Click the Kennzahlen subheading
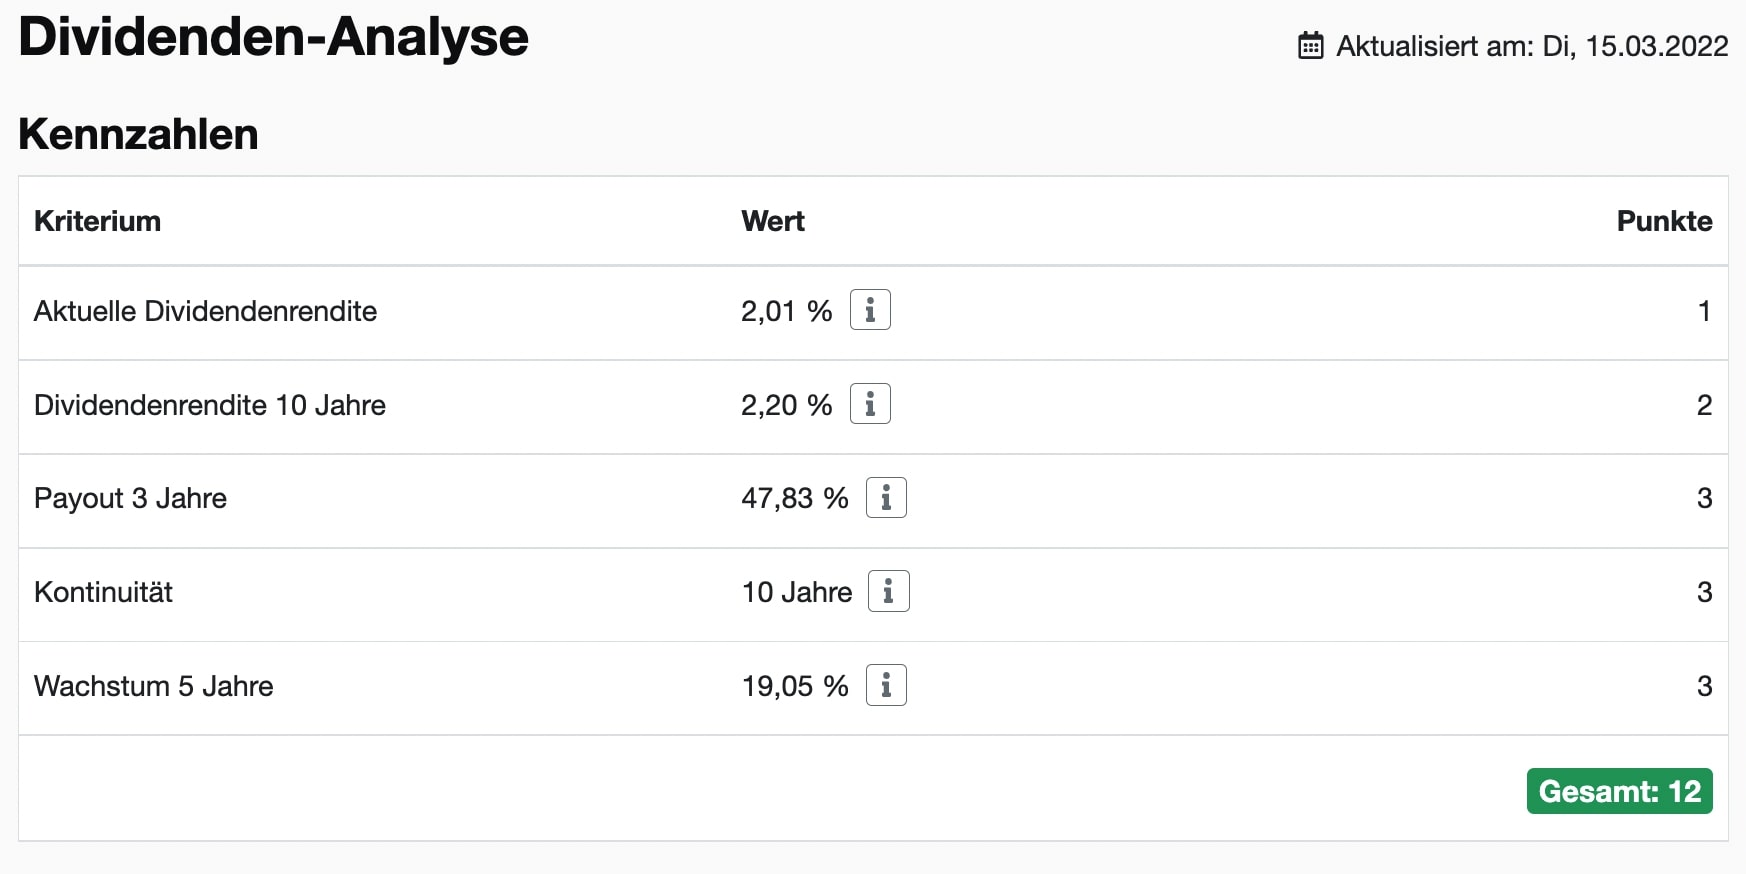The image size is (1746, 874). click(x=138, y=134)
